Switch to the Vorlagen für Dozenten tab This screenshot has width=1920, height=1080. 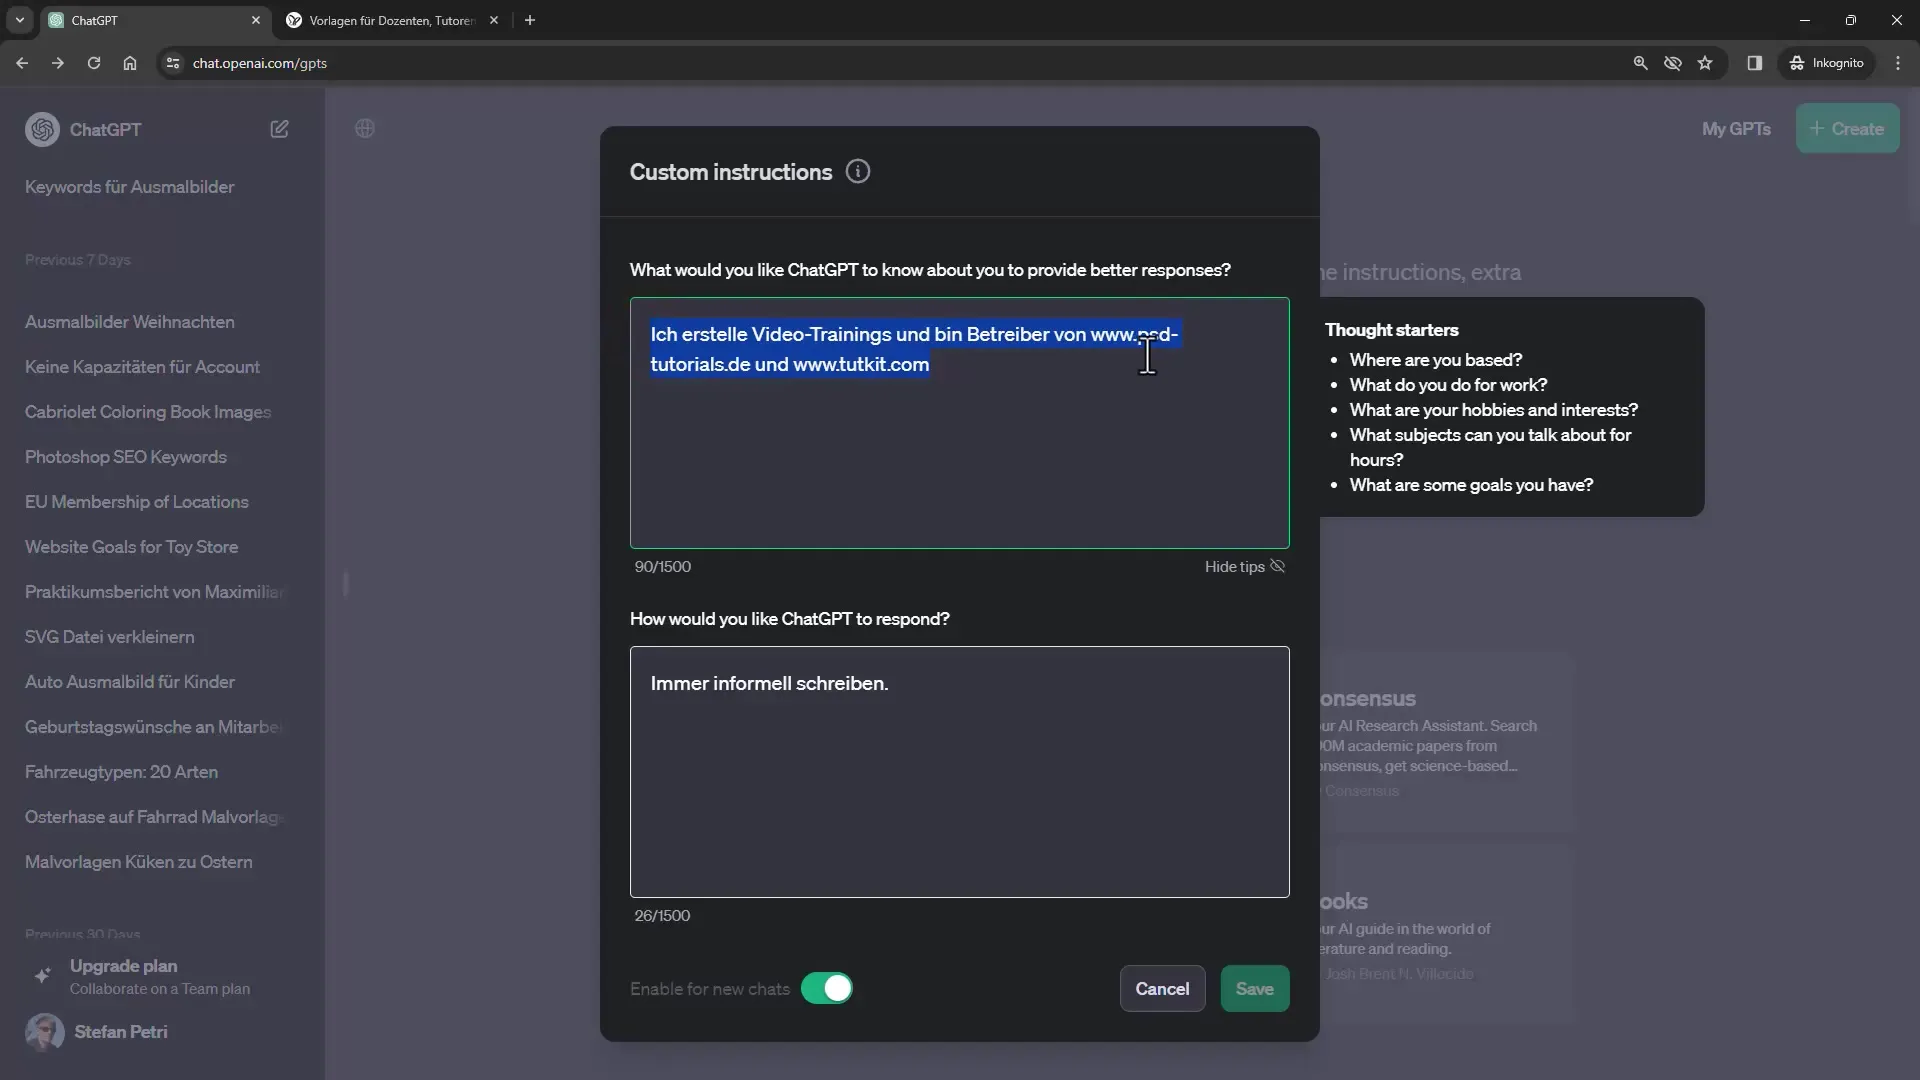pos(392,20)
